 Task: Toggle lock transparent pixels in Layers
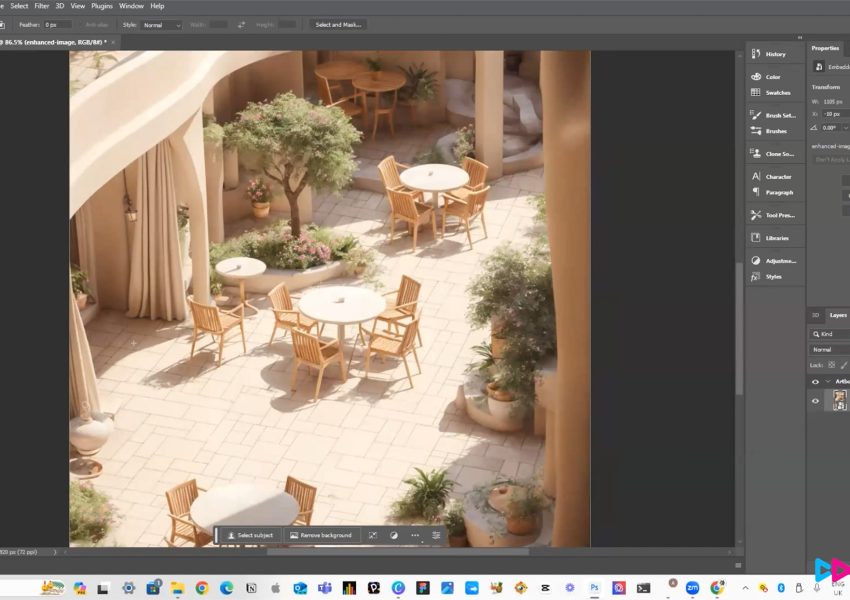(x=832, y=365)
